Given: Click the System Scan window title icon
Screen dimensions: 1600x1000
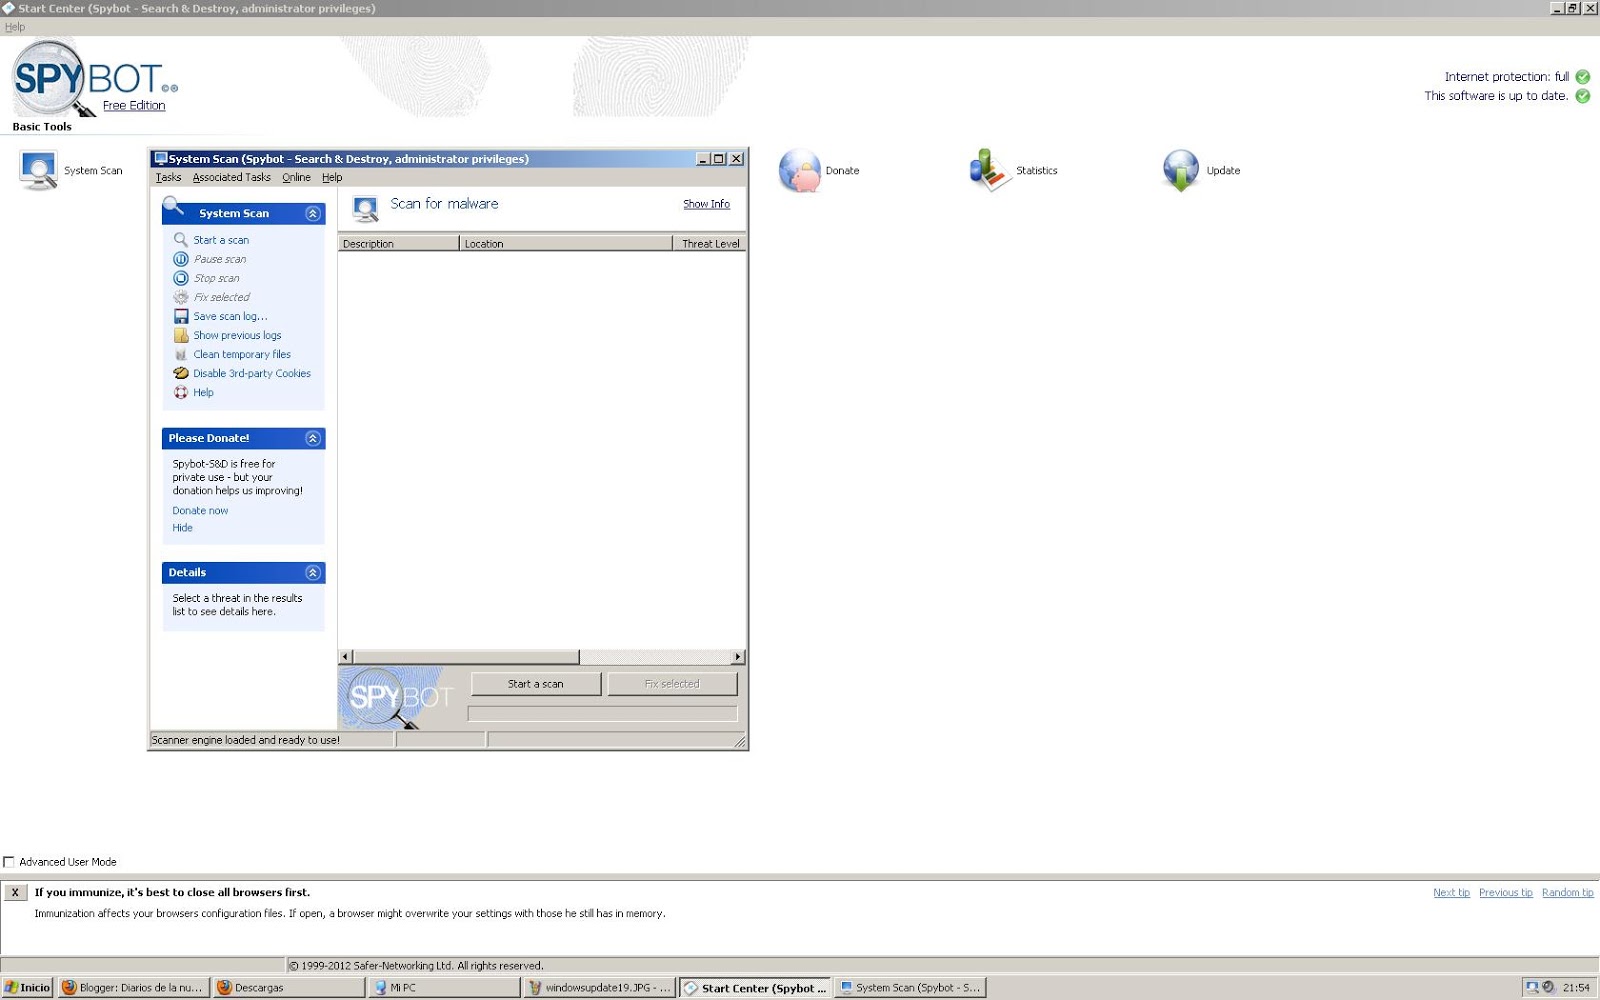Looking at the screenshot, I should point(160,158).
